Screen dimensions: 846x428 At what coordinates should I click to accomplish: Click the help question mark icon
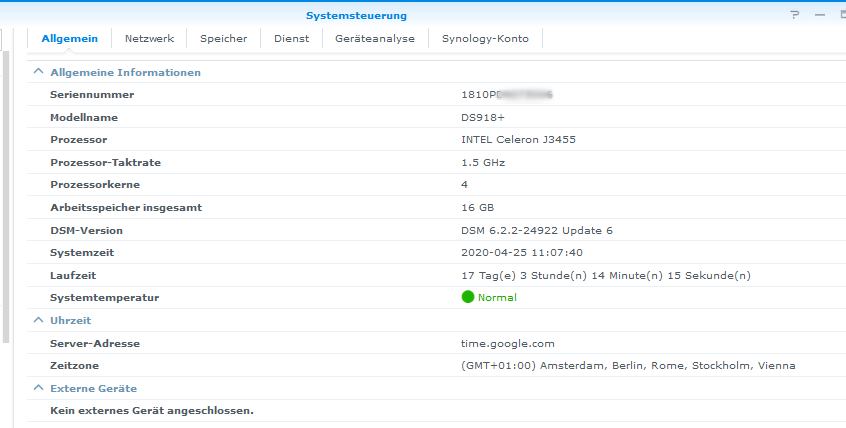(794, 15)
